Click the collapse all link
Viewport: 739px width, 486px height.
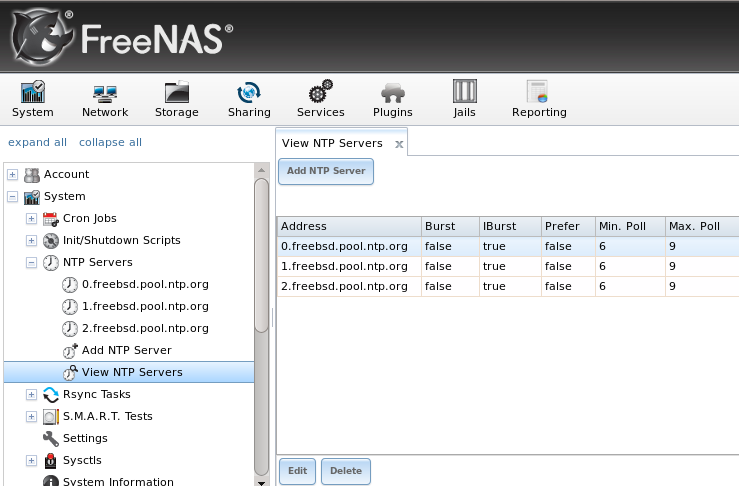(x=110, y=142)
